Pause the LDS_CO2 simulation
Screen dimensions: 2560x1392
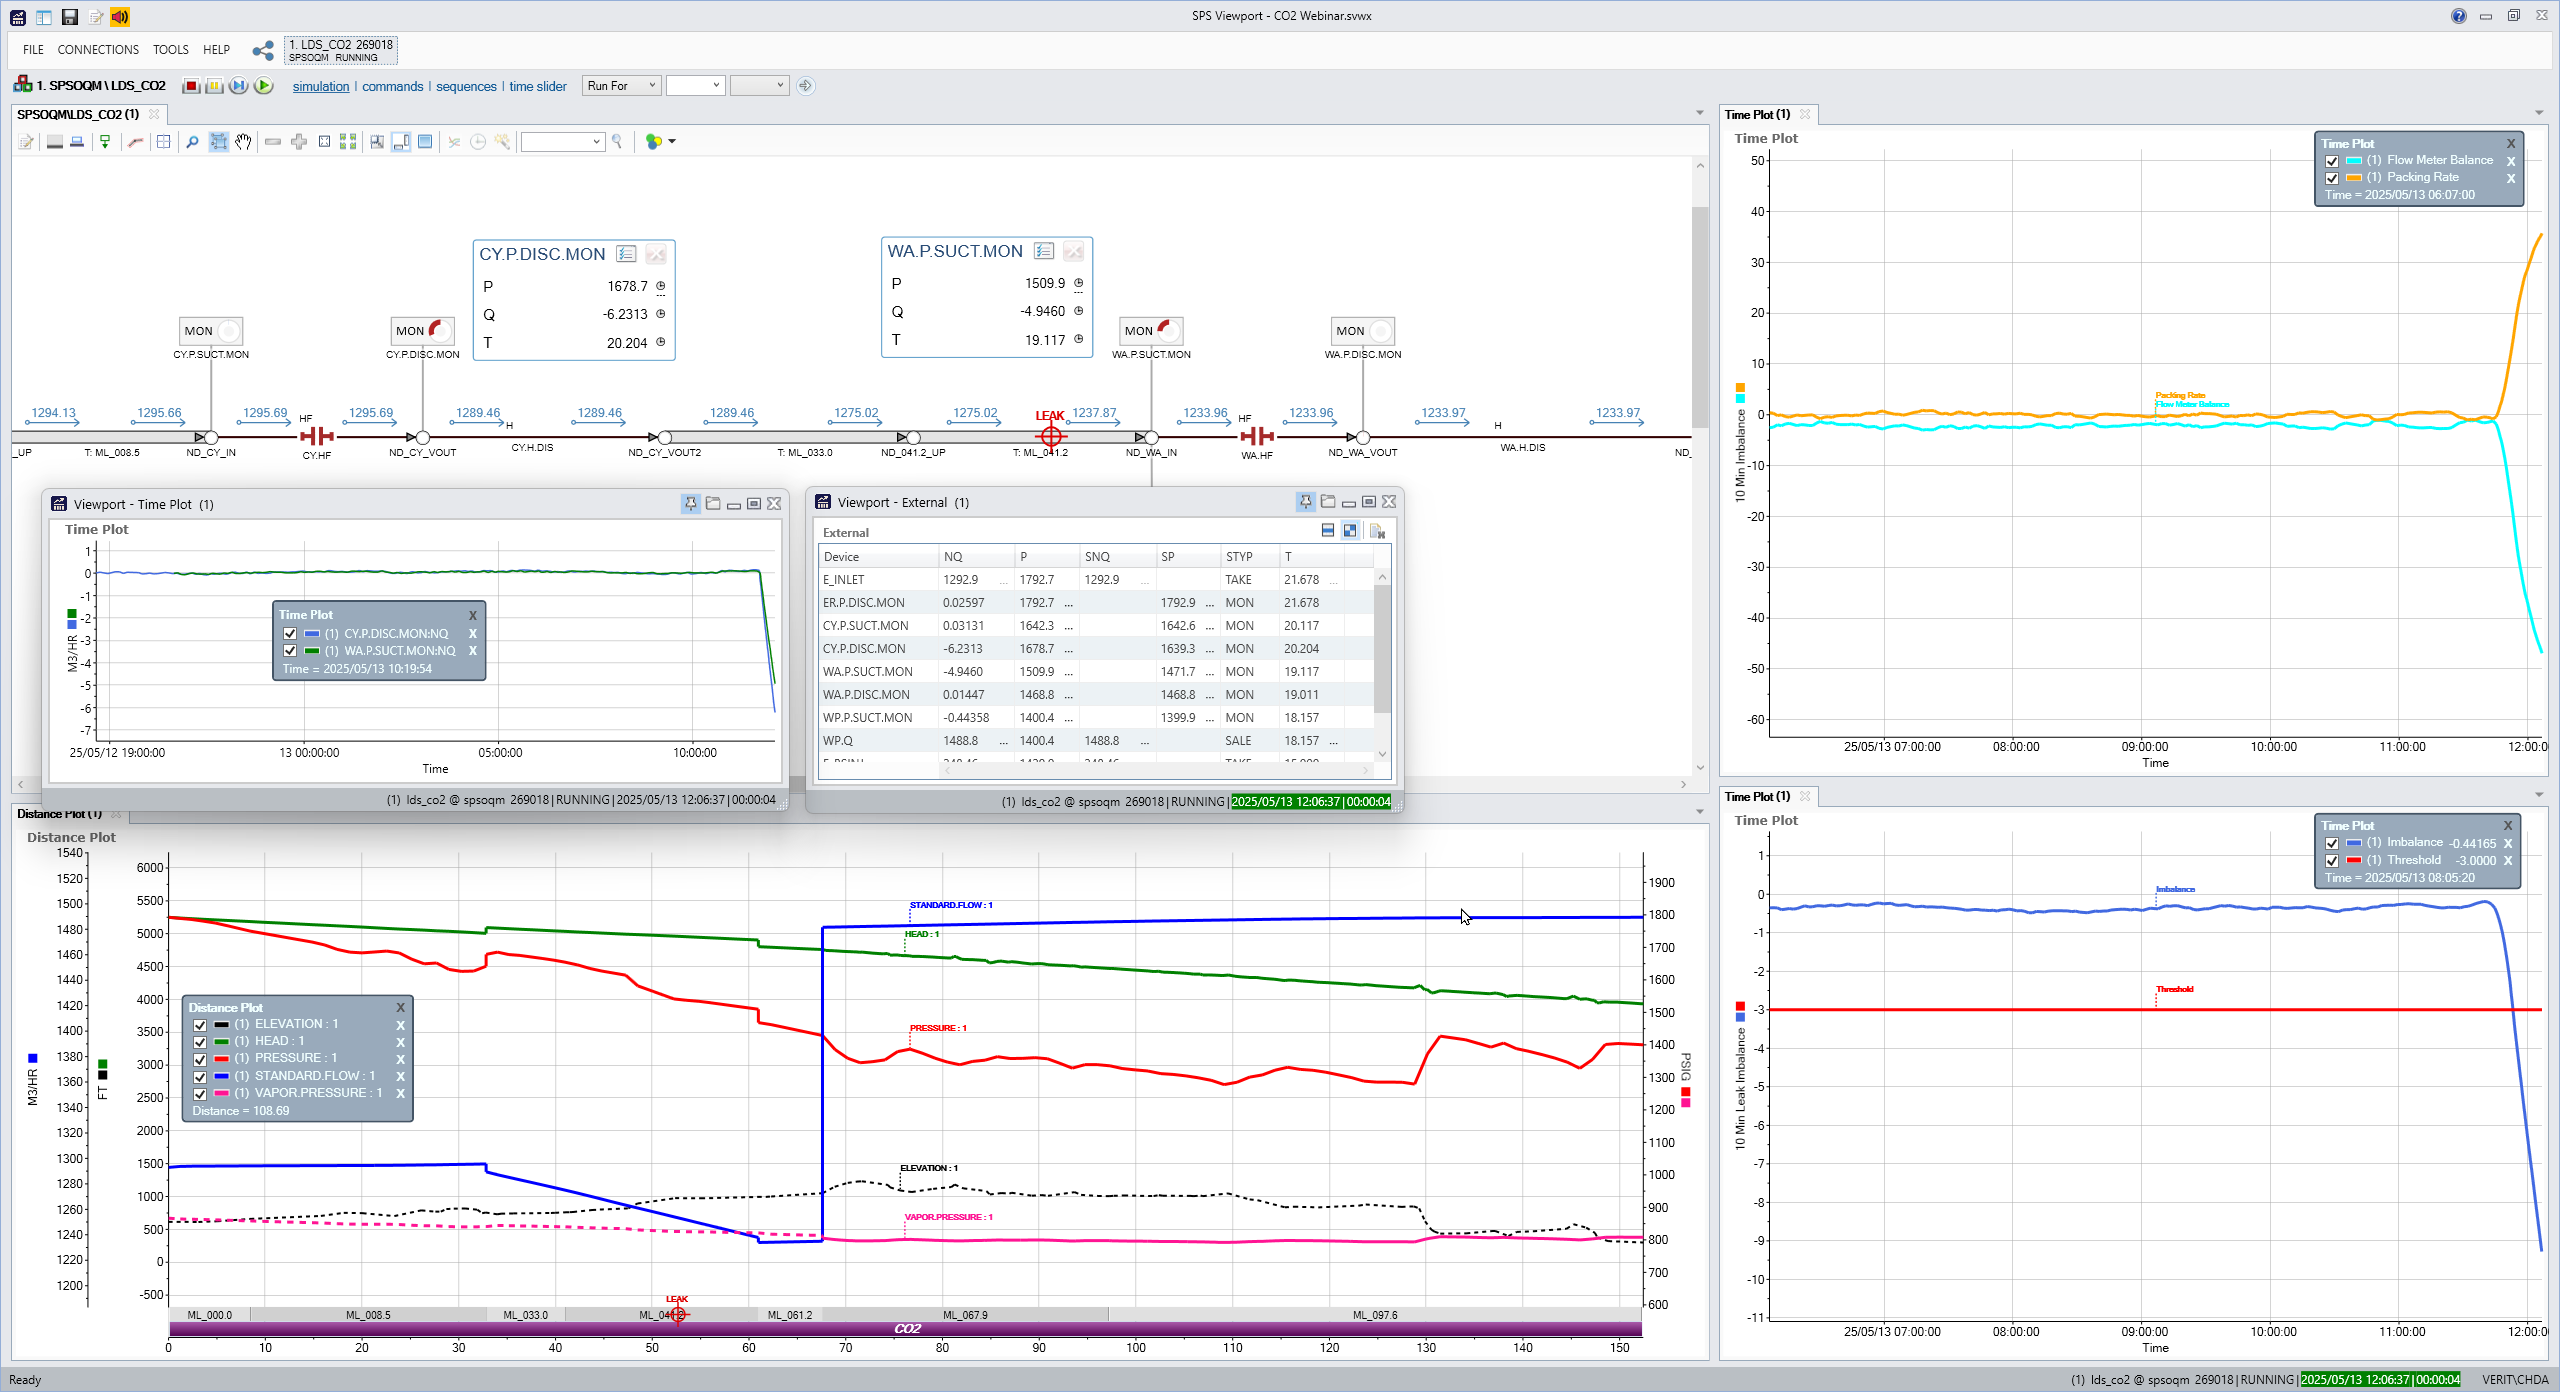213,85
